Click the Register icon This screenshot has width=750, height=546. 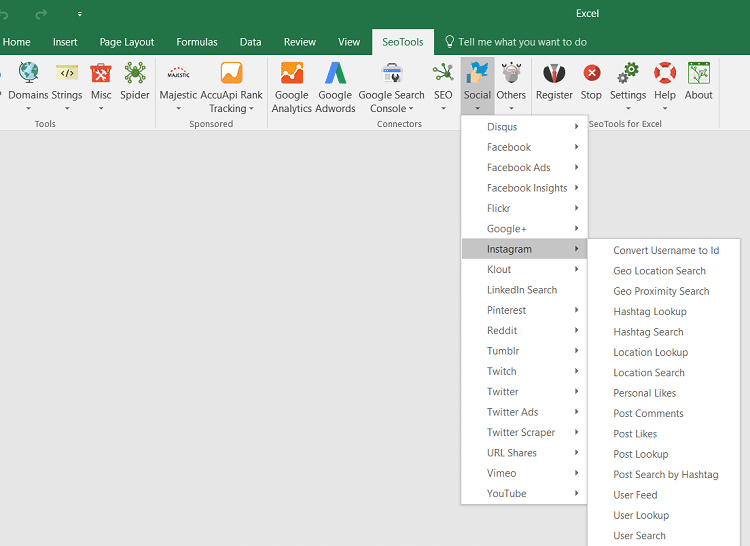coord(554,73)
